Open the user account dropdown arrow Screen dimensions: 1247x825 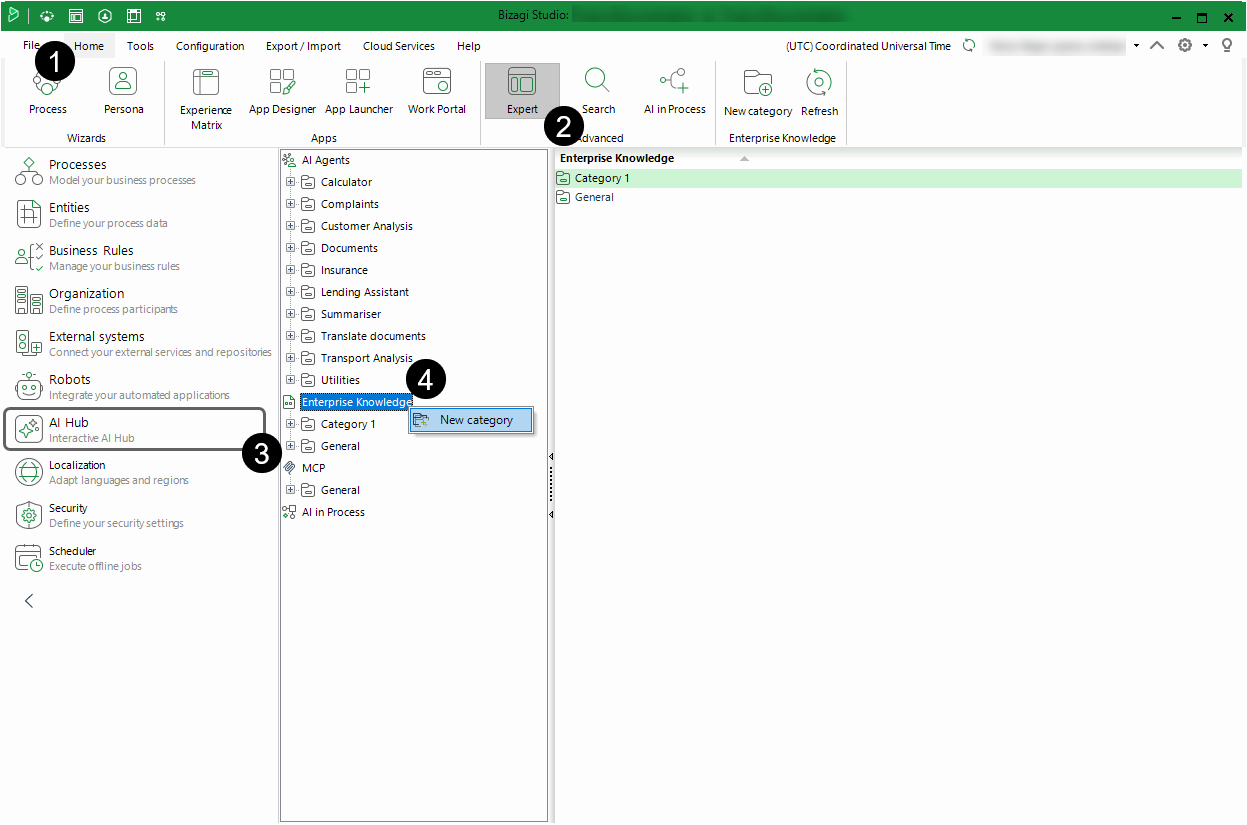1137,46
